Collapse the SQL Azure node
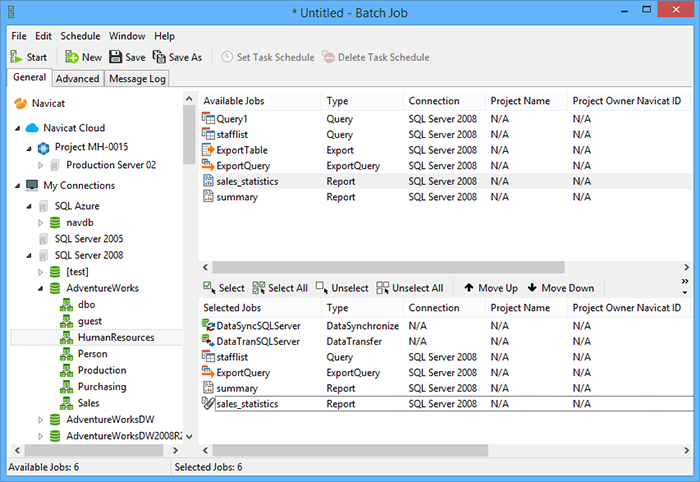This screenshot has width=700, height=482. tap(29, 206)
